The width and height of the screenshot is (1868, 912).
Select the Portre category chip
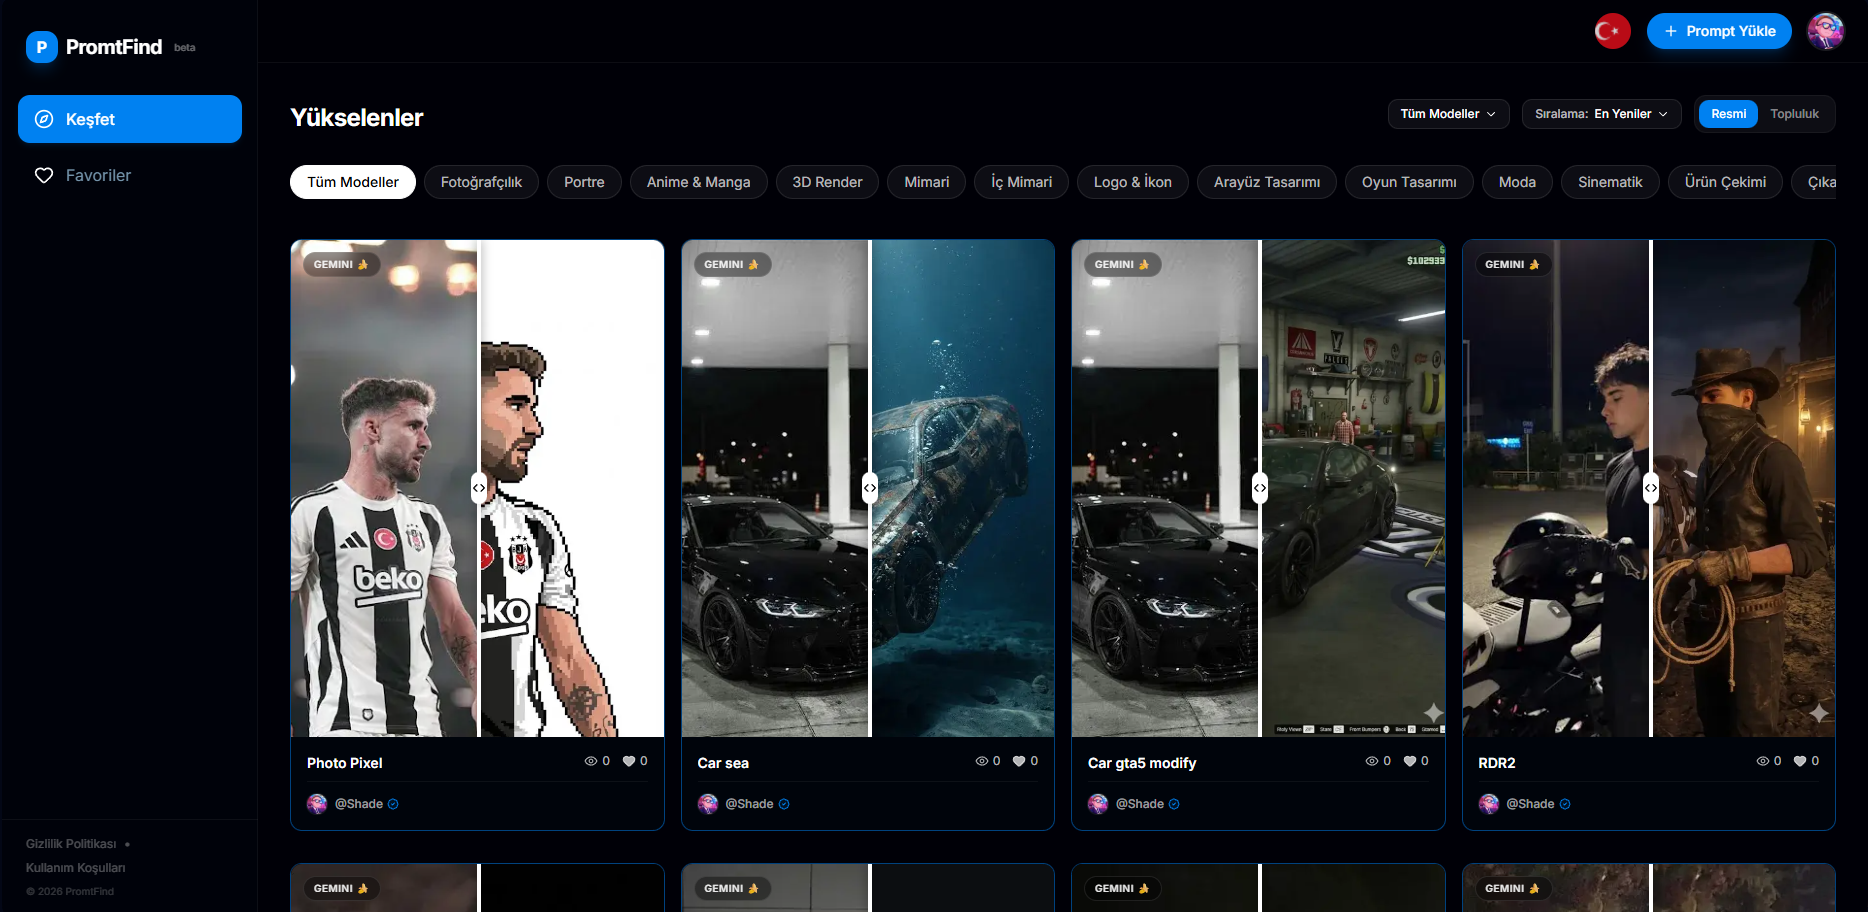[584, 182]
